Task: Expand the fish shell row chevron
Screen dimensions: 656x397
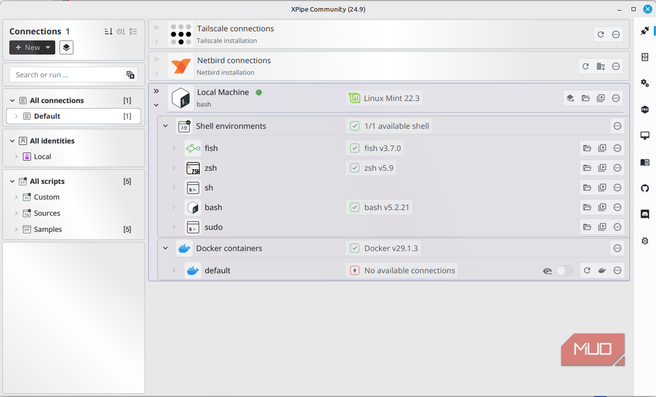Action: pos(174,148)
